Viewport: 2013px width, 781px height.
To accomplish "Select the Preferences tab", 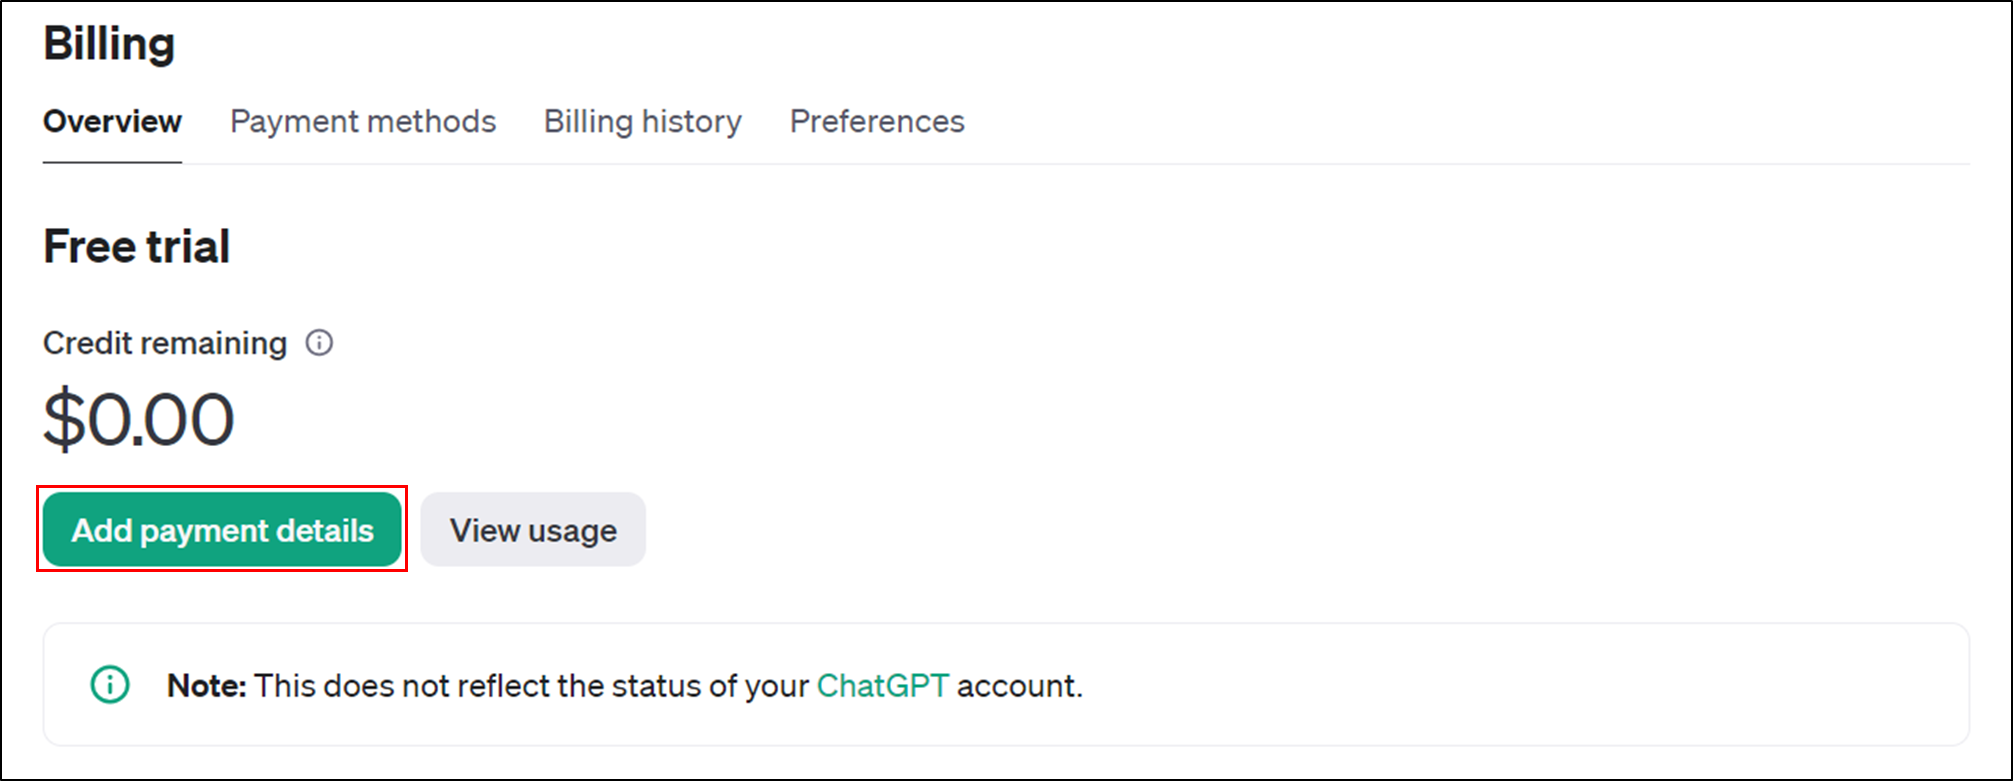I will pyautogui.click(x=877, y=121).
